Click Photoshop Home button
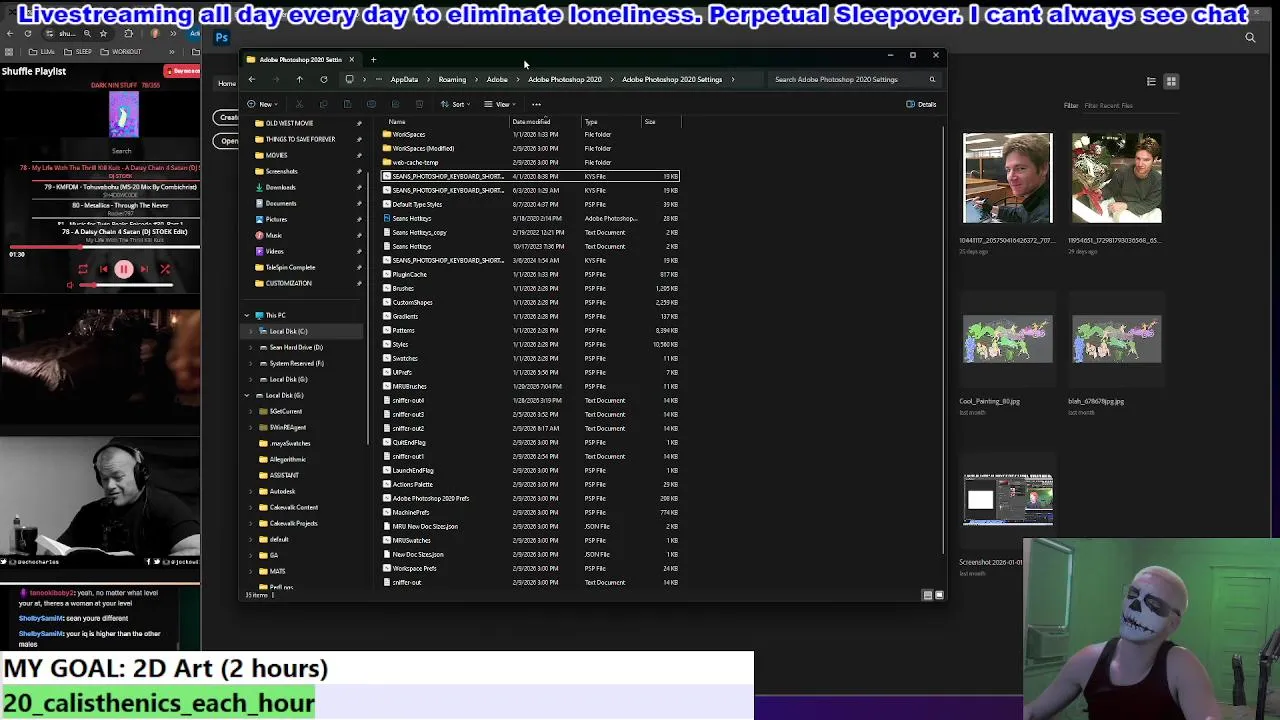Screen dimensions: 1280x720 227,83
